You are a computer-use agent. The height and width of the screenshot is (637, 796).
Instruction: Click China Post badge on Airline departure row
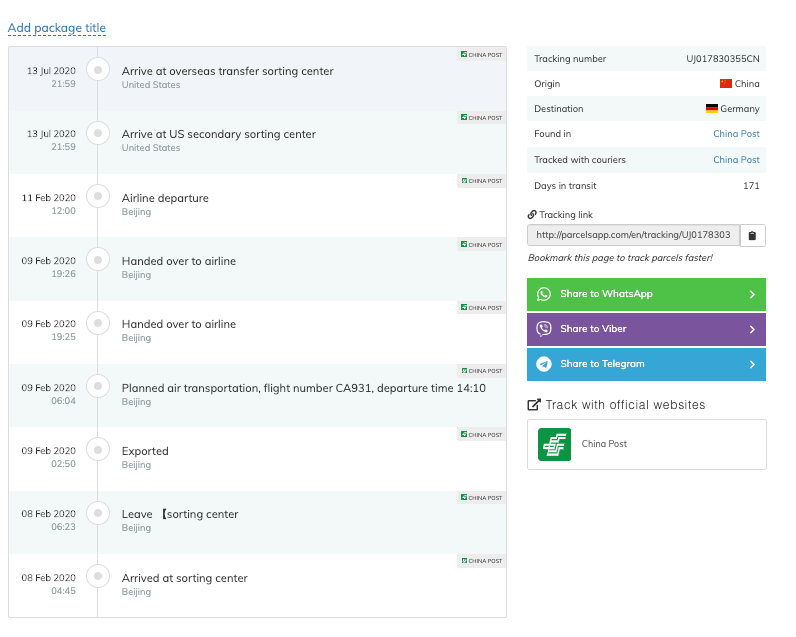[x=481, y=181]
